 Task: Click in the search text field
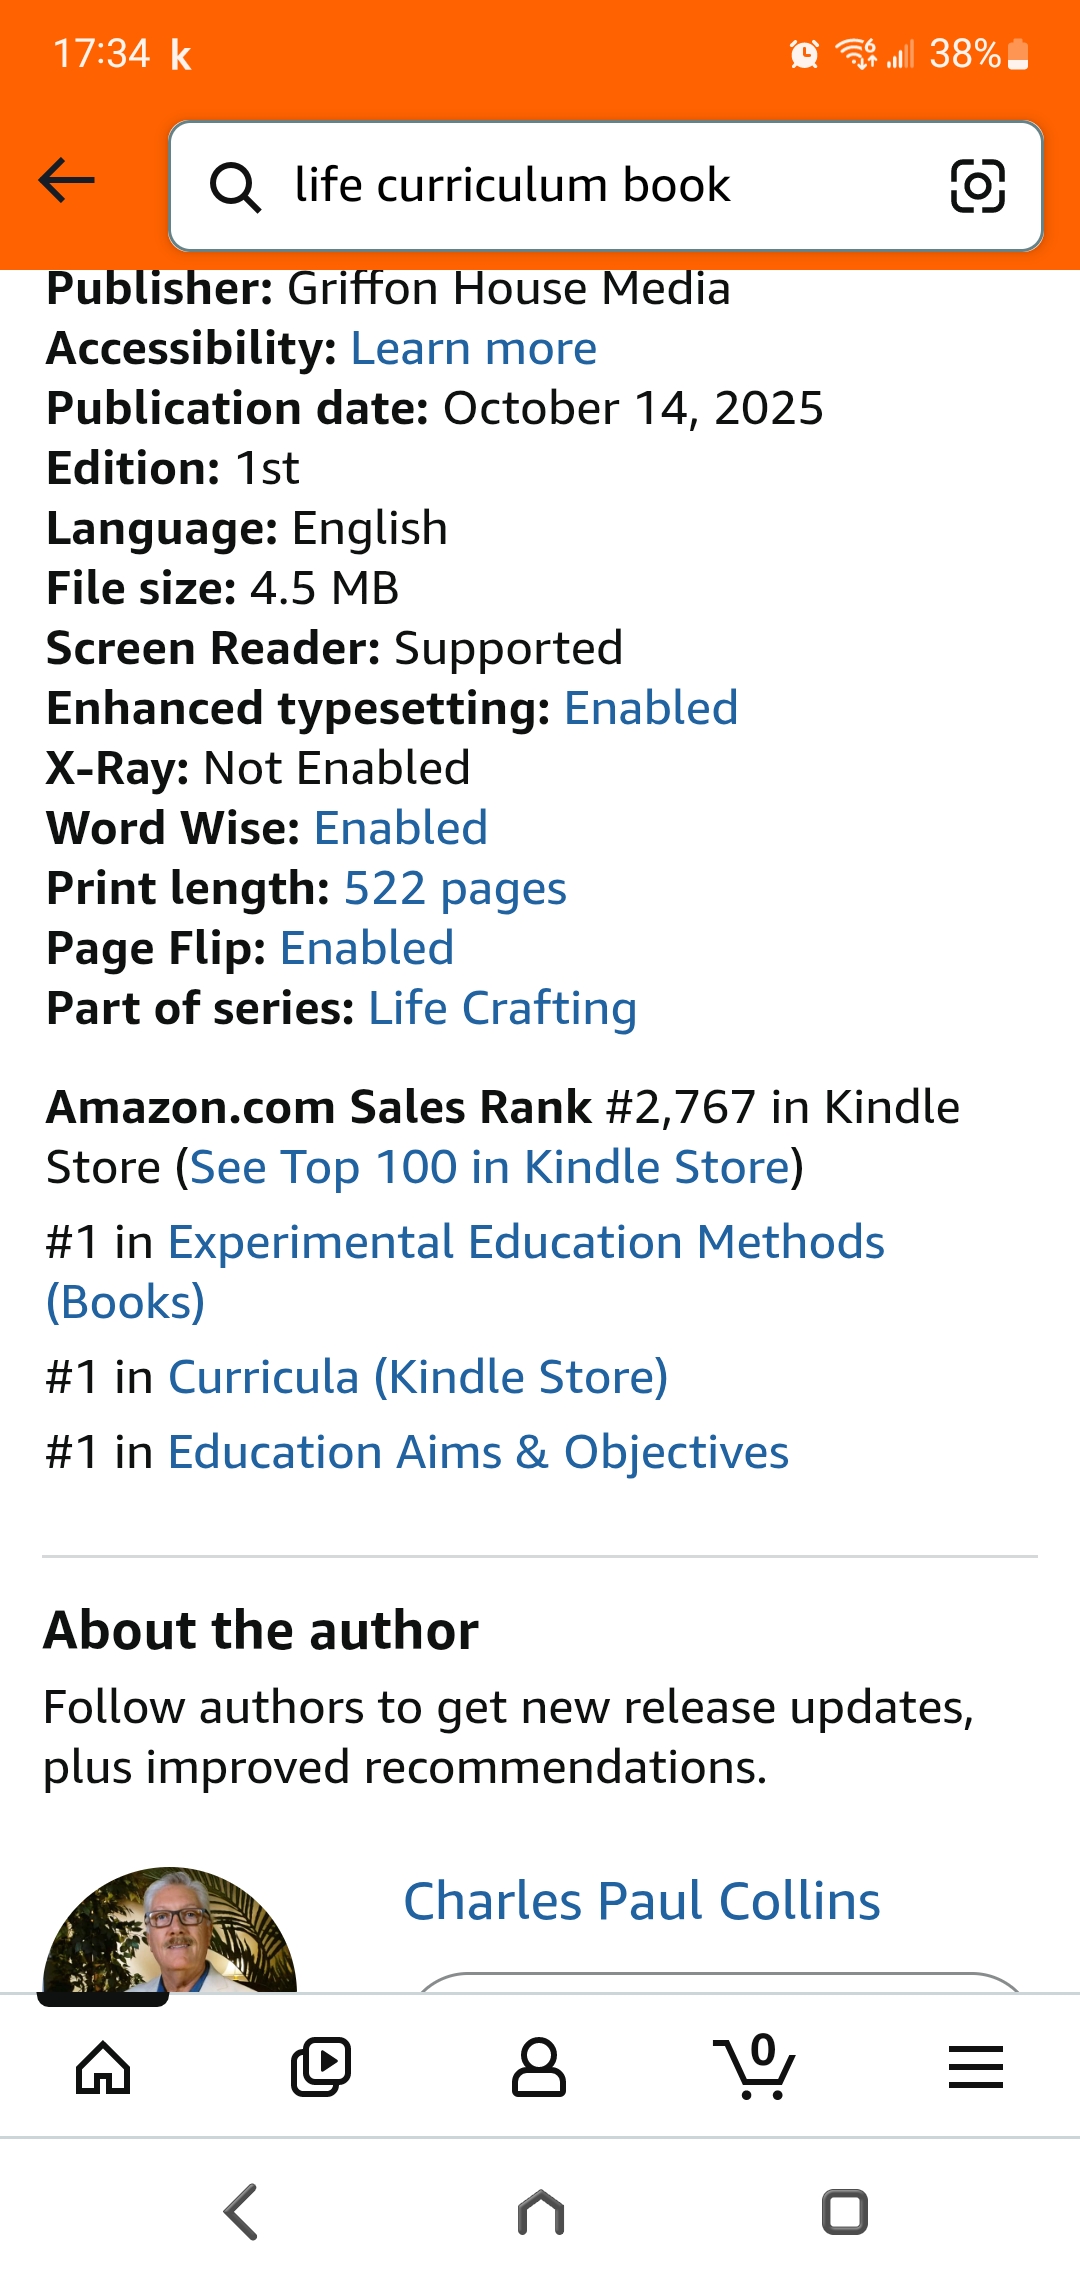pyautogui.click(x=600, y=186)
